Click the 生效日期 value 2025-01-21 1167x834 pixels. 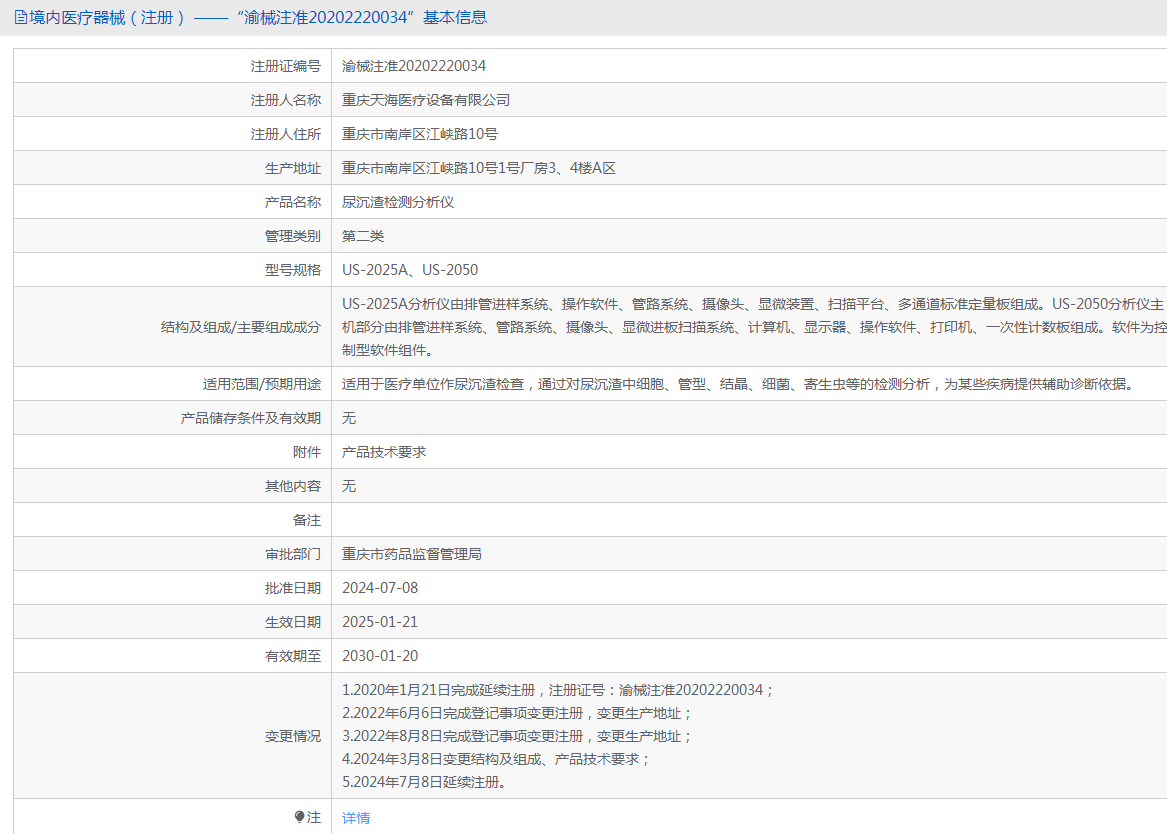pyautogui.click(x=380, y=622)
